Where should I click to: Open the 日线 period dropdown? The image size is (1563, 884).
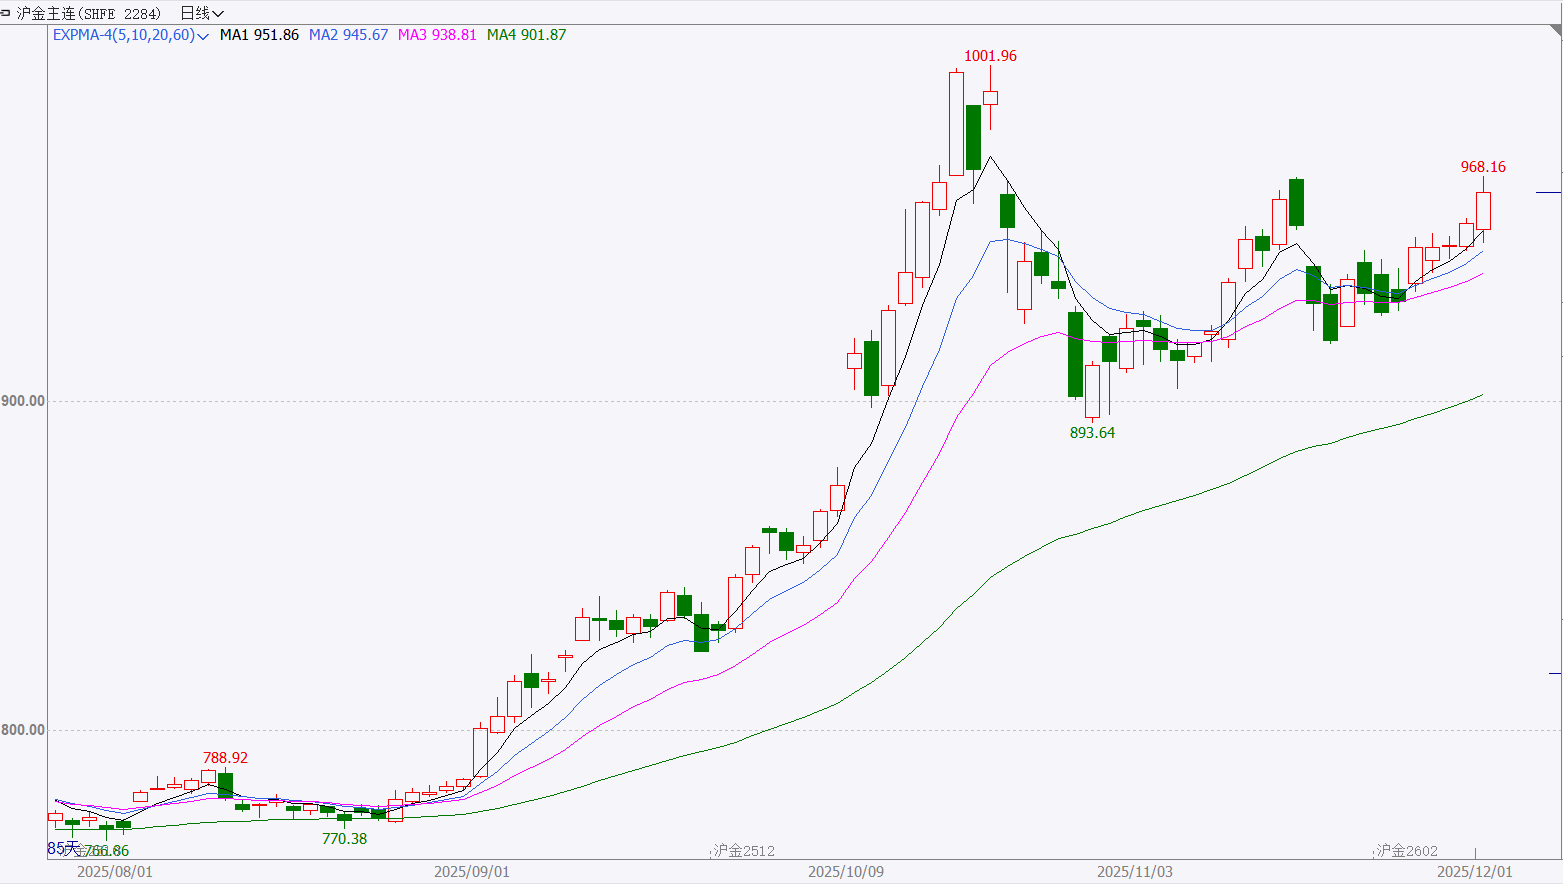[x=201, y=13]
